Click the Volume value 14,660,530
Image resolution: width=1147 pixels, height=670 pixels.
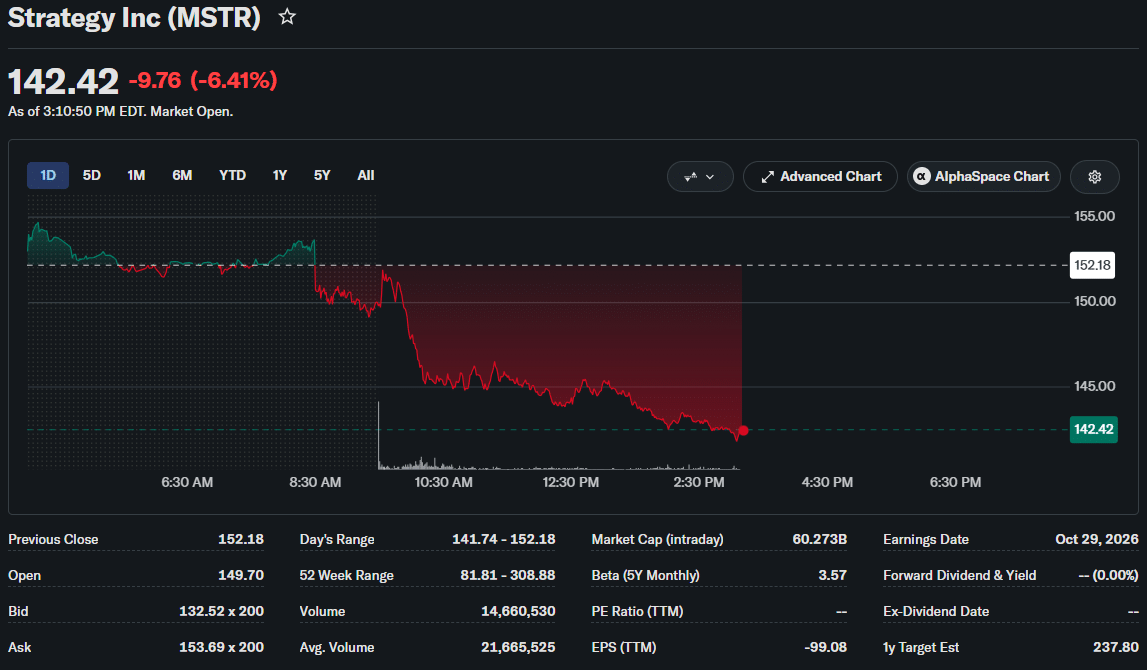pyautogui.click(x=518, y=611)
